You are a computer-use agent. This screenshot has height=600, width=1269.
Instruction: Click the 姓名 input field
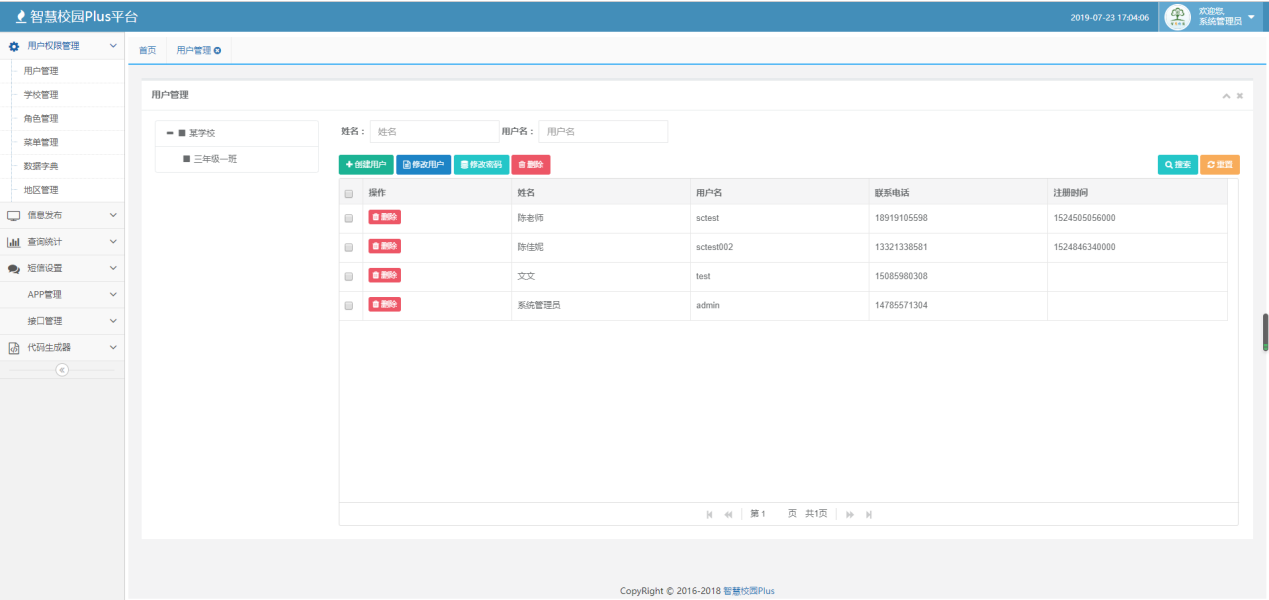(434, 132)
